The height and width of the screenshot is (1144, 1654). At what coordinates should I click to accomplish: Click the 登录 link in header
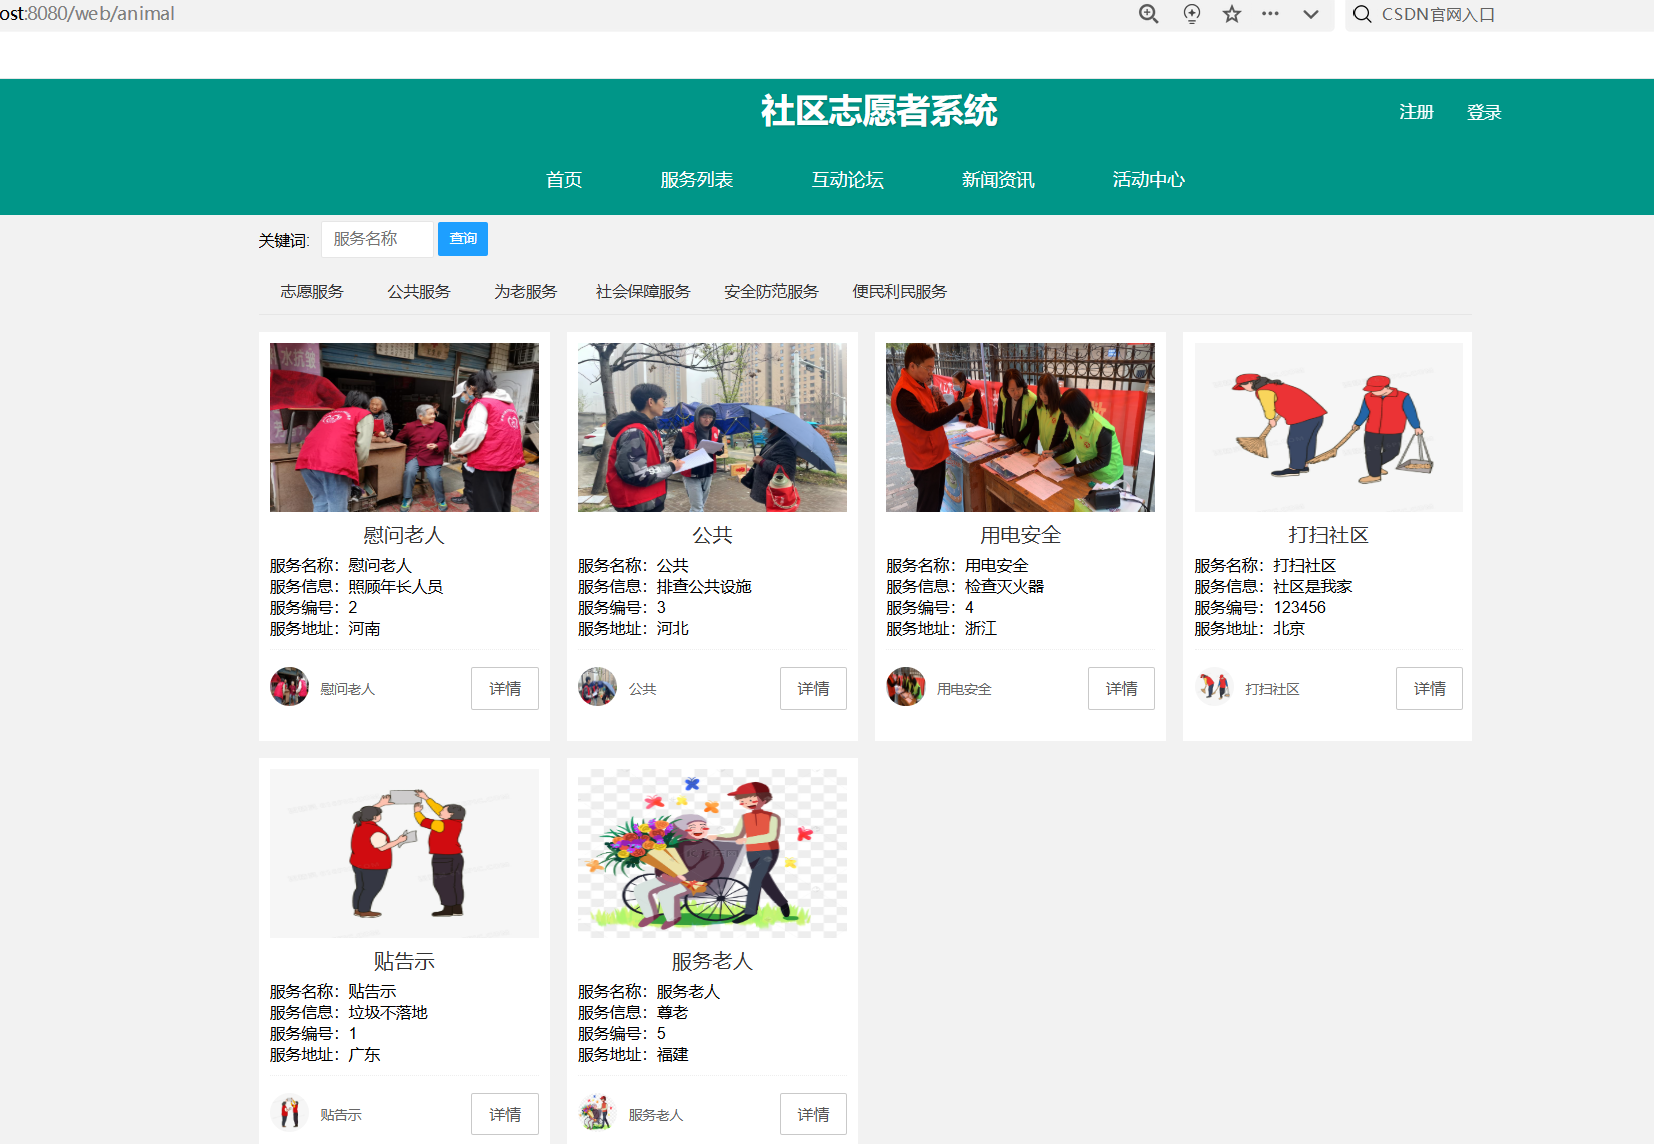(1483, 113)
